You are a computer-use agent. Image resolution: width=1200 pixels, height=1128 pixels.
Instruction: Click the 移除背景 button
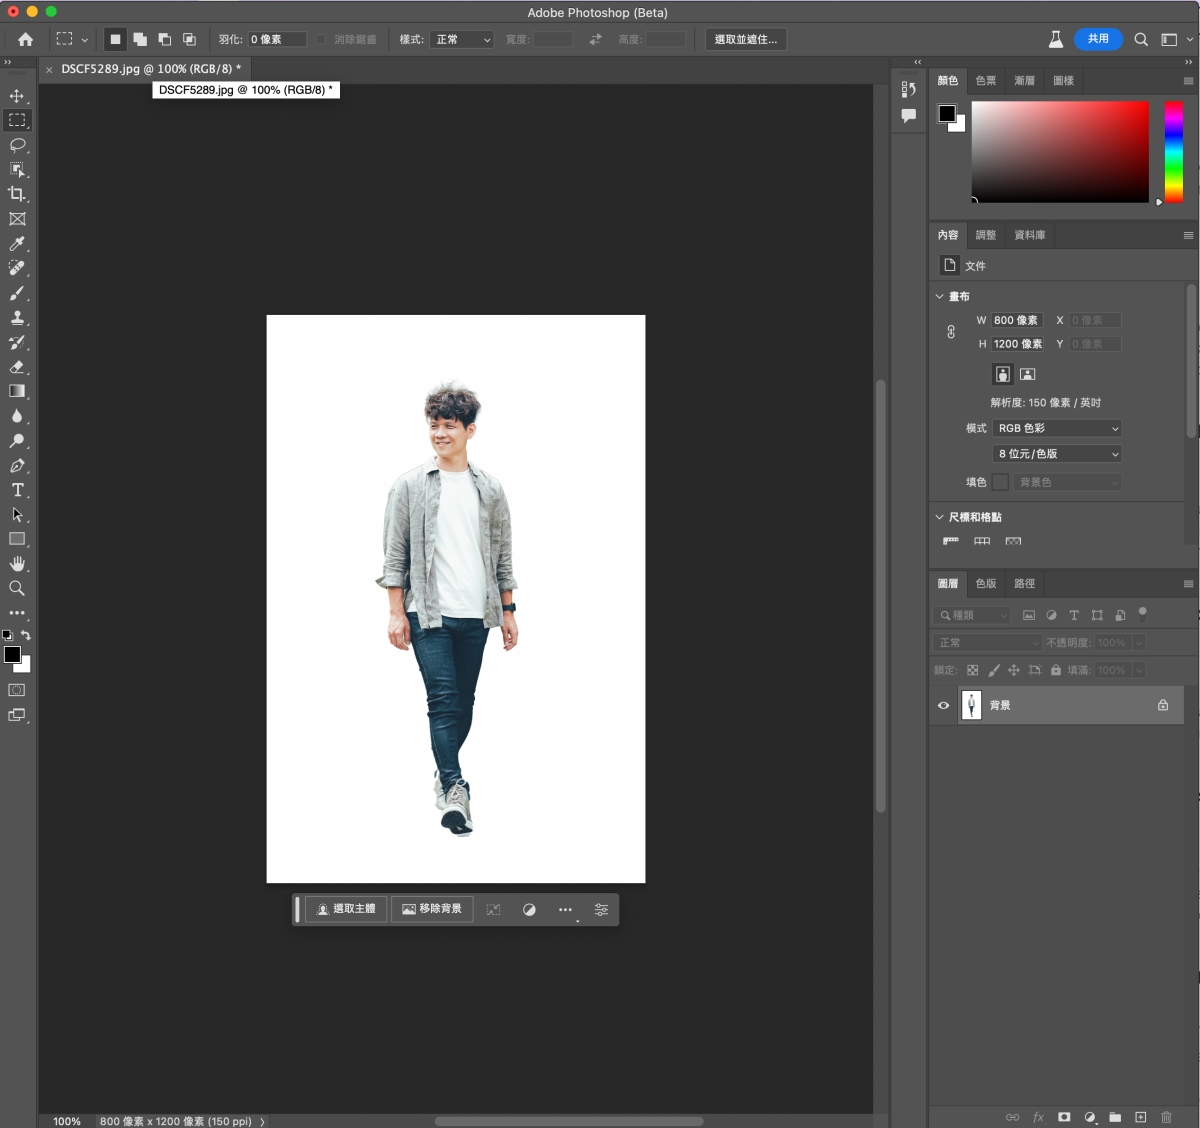(x=432, y=909)
